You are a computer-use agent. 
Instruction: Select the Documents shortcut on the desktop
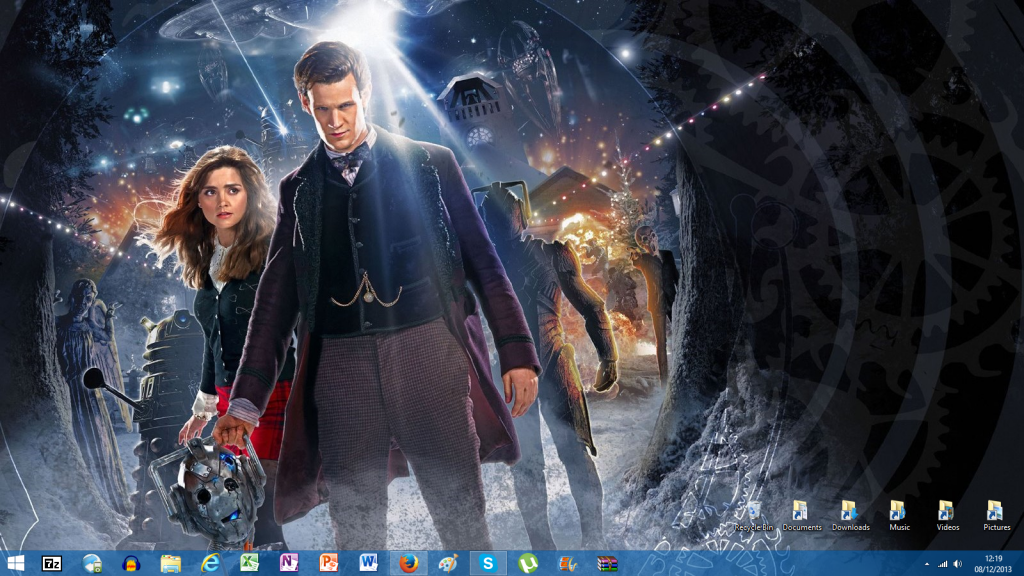(x=802, y=516)
